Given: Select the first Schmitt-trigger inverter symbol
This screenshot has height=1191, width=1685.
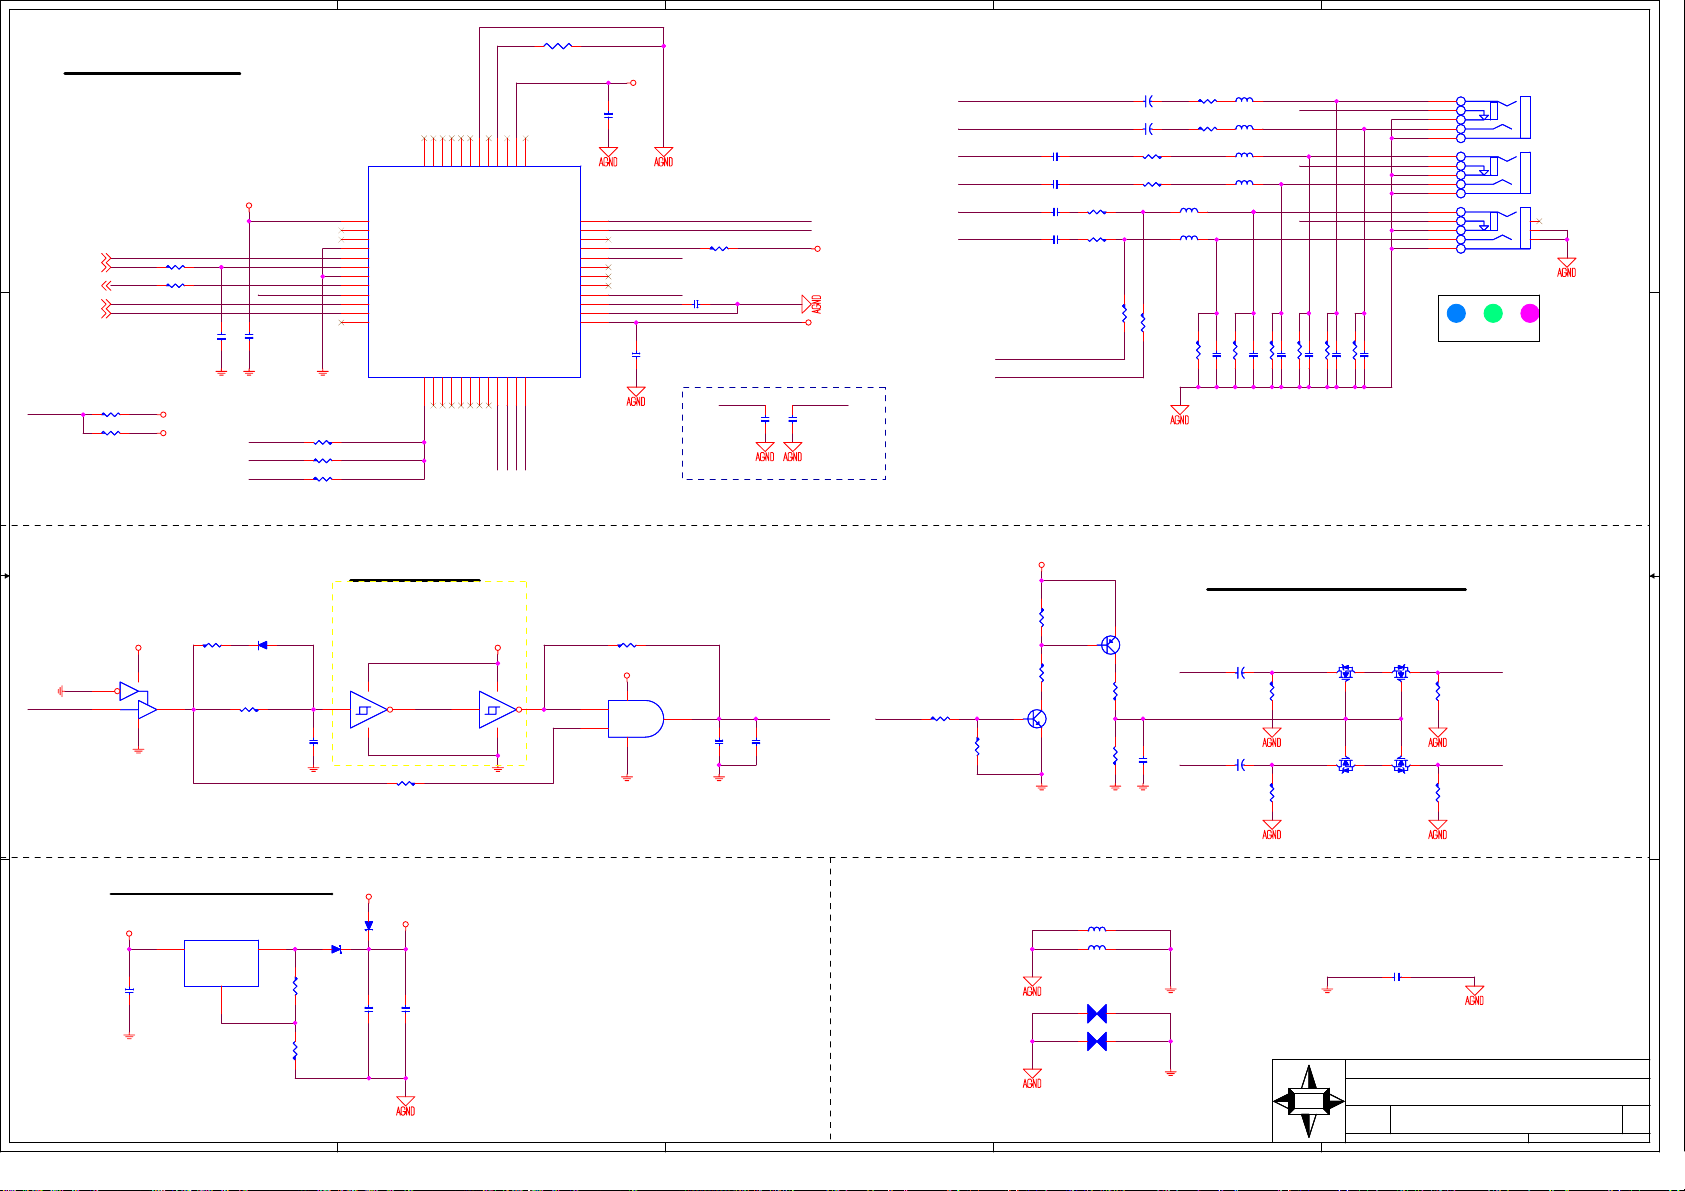Looking at the screenshot, I should click(369, 710).
